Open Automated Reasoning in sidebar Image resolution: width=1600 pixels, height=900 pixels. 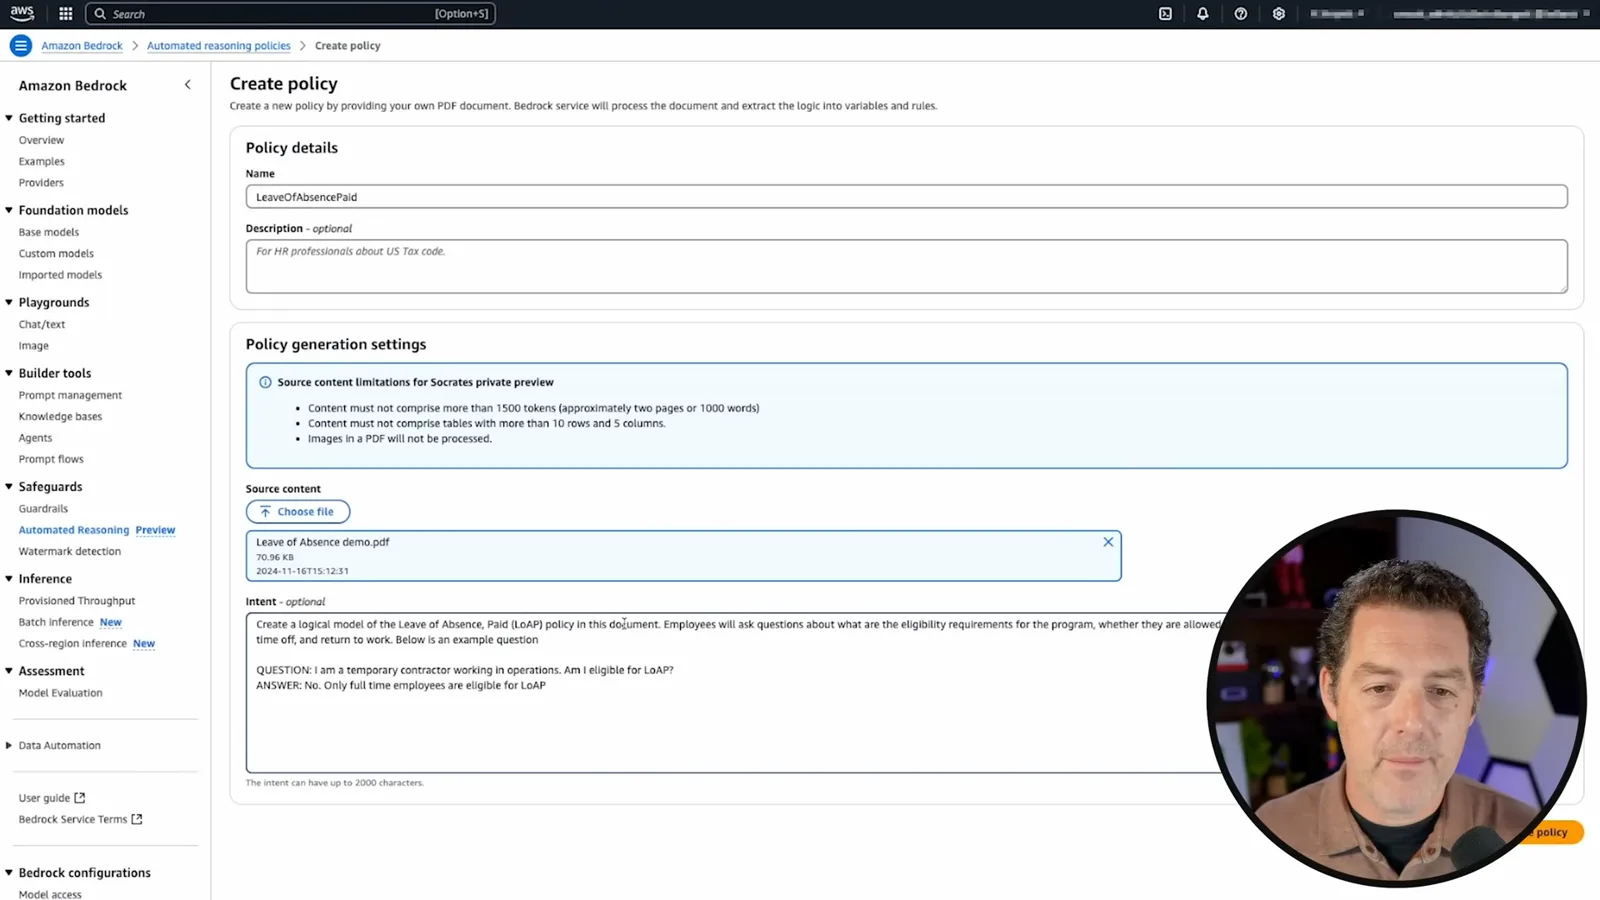[x=74, y=530]
